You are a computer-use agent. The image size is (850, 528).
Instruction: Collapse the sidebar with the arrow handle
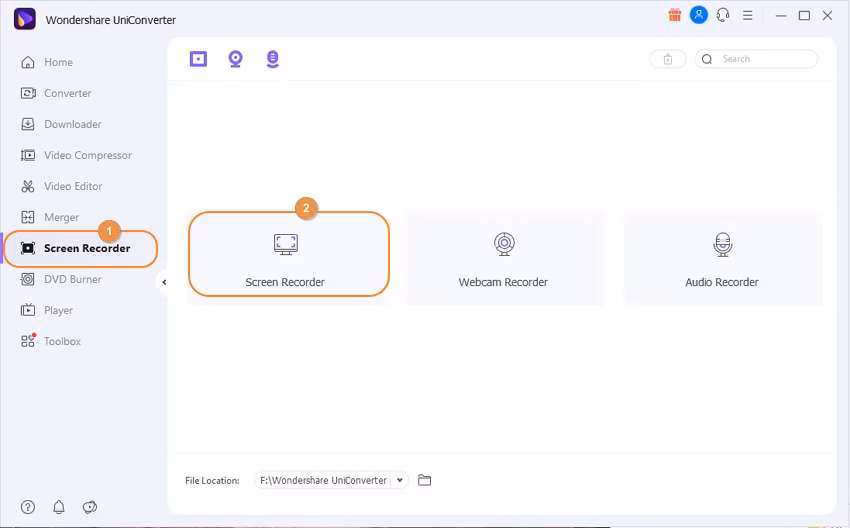(x=164, y=282)
